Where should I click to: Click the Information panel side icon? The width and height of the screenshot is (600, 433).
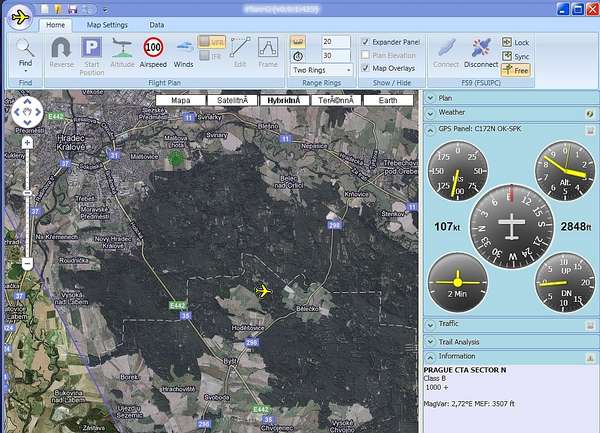[x=590, y=358]
